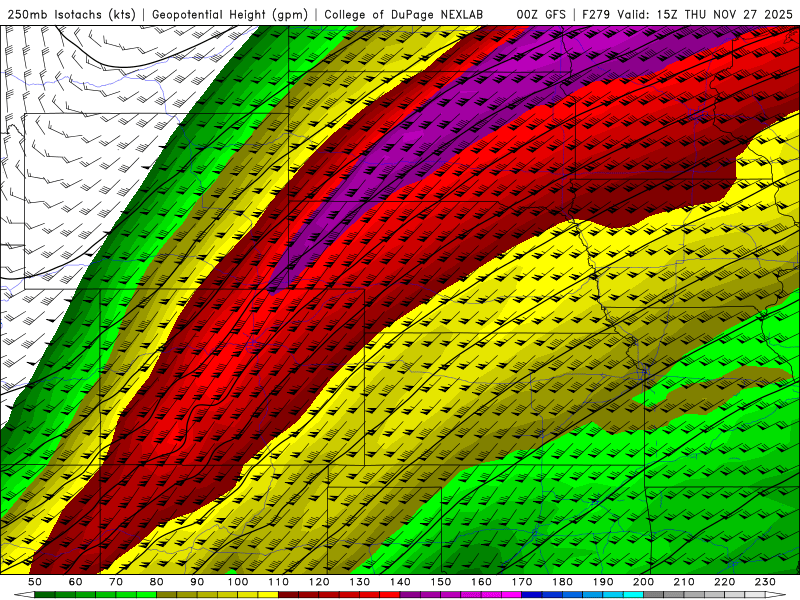Pick the bright magenta swatch just before 170

coord(512,594)
